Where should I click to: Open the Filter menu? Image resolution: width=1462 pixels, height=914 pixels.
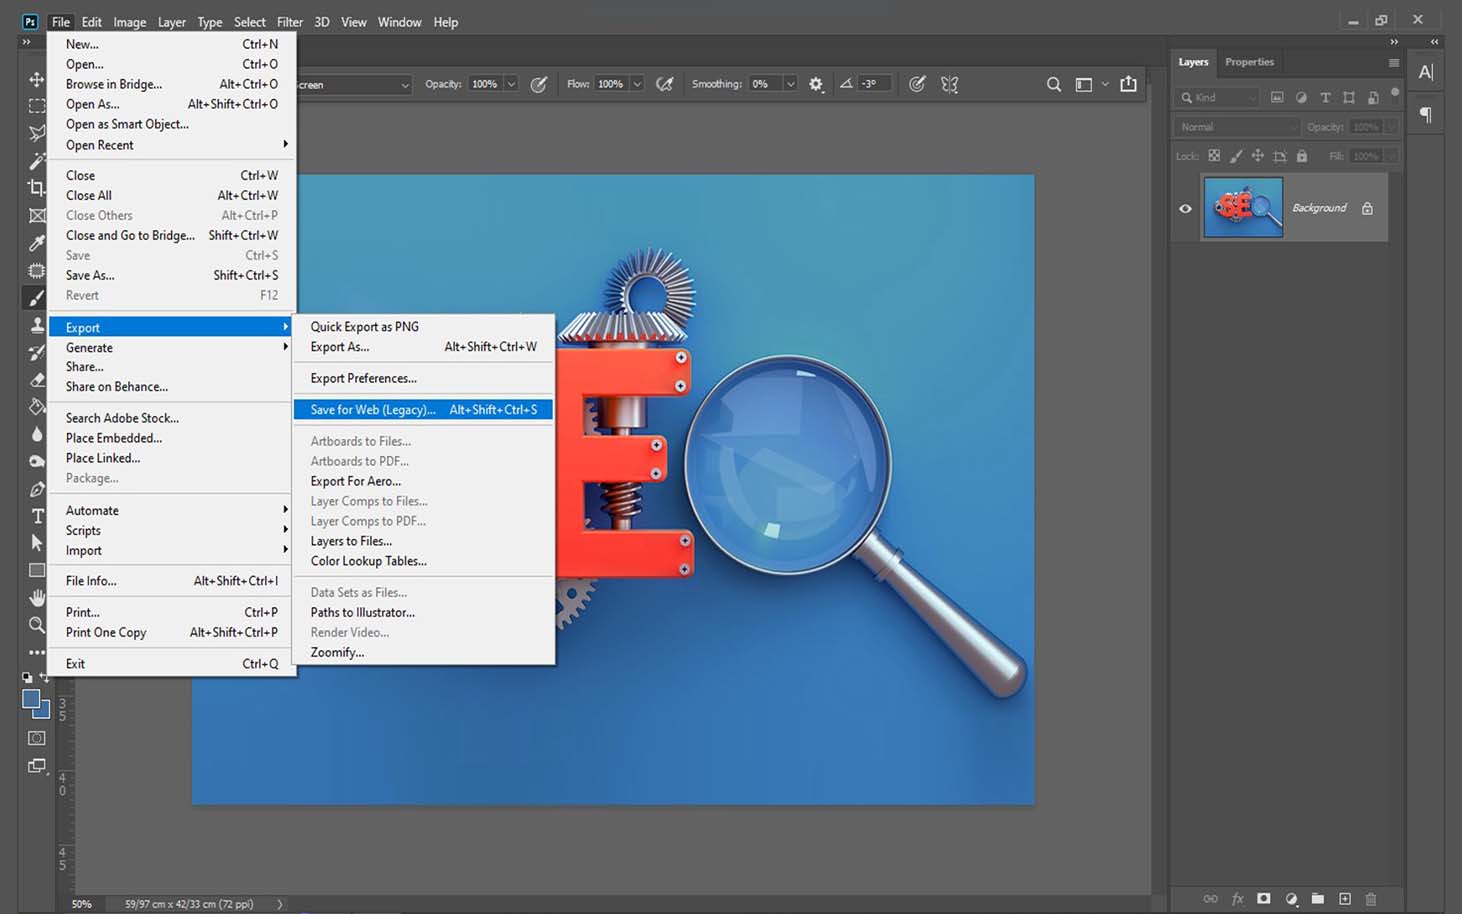290,22
